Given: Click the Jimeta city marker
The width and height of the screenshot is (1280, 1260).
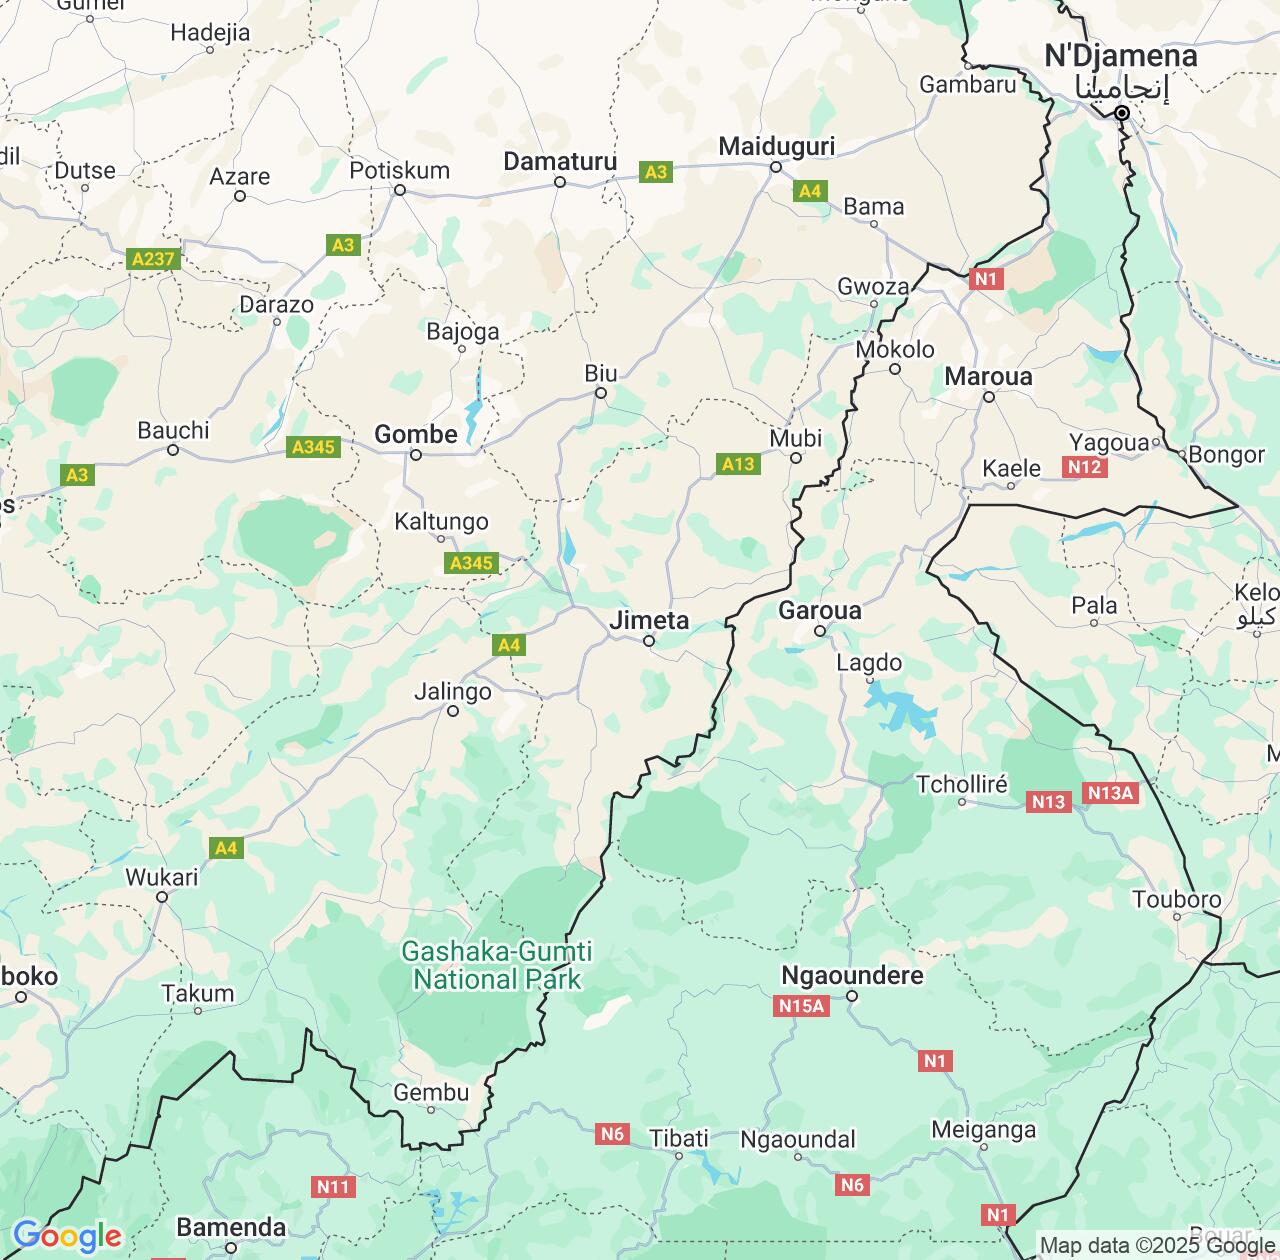Looking at the screenshot, I should click(x=648, y=641).
